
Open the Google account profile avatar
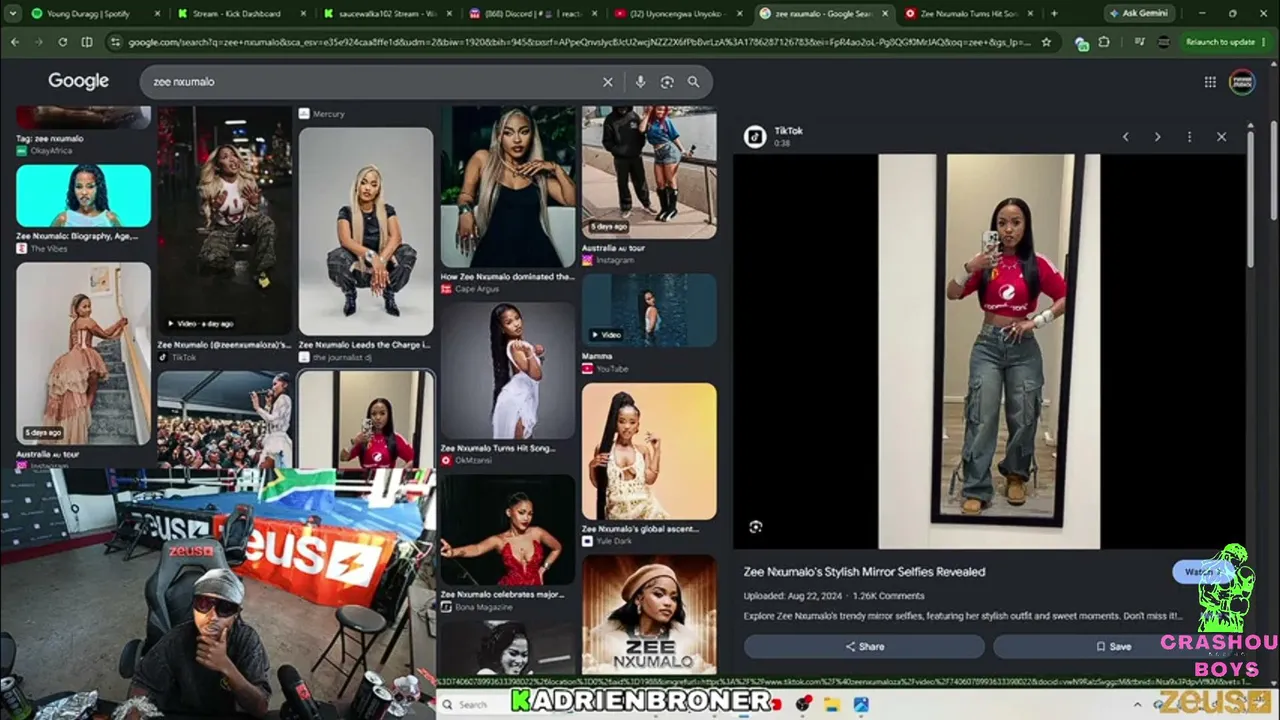(x=1242, y=82)
